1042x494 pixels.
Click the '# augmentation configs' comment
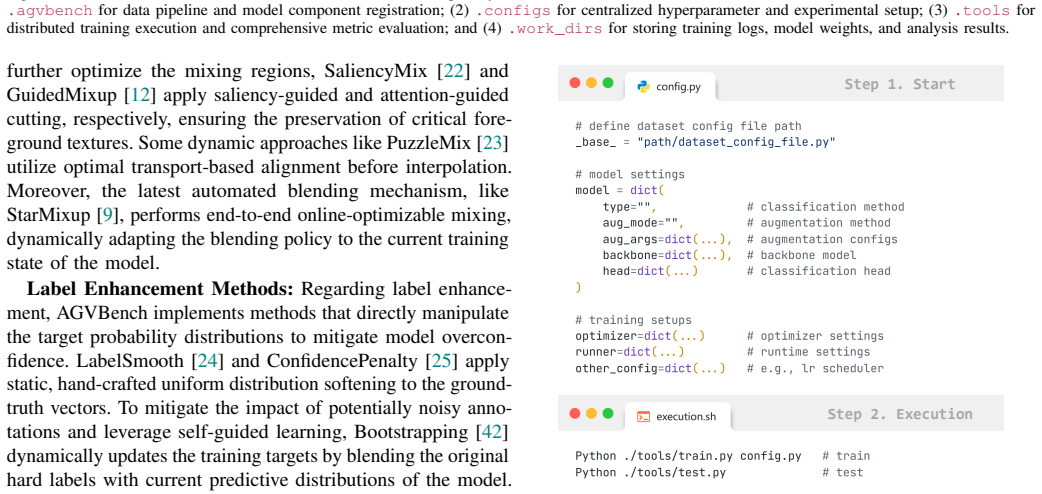tap(822, 239)
